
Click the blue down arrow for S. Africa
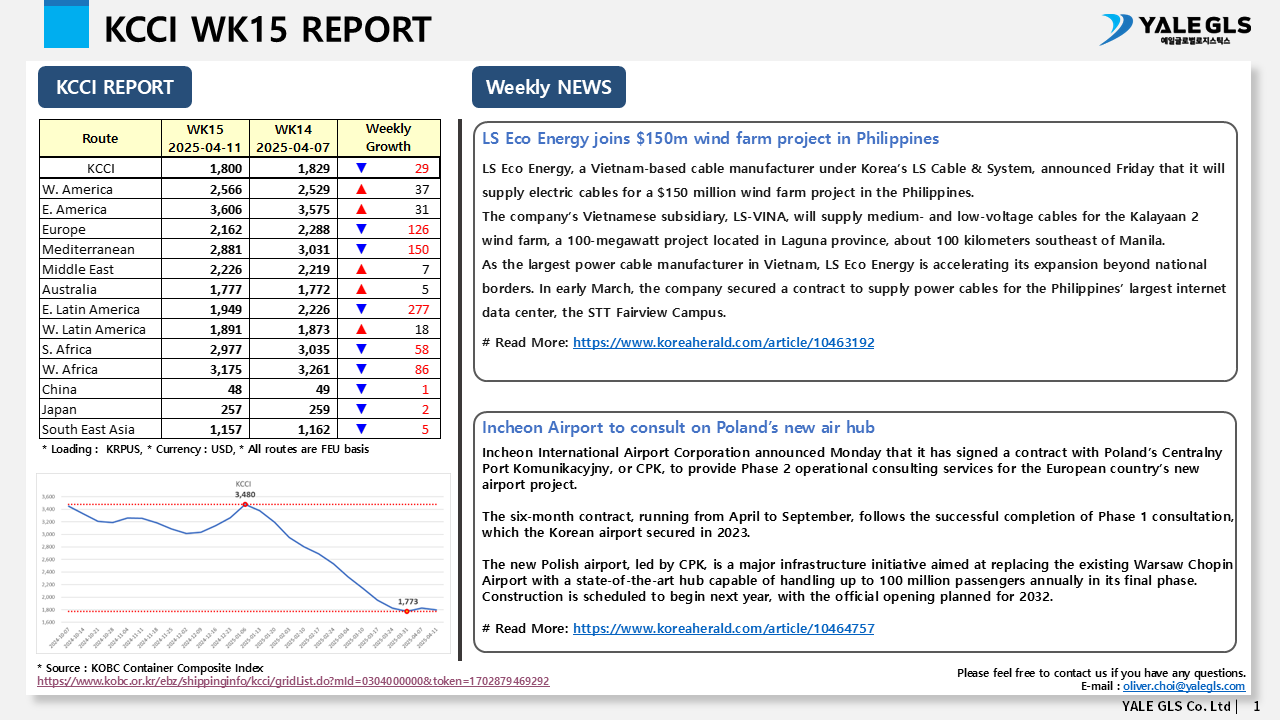tap(361, 349)
